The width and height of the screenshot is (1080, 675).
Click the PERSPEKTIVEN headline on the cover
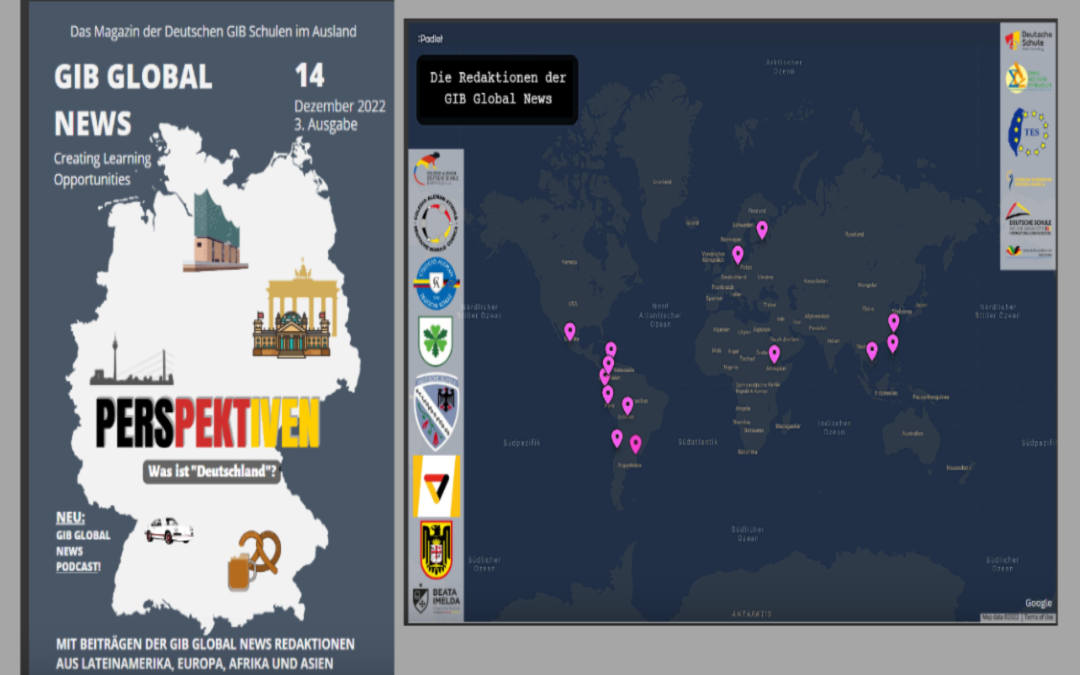pos(207,423)
